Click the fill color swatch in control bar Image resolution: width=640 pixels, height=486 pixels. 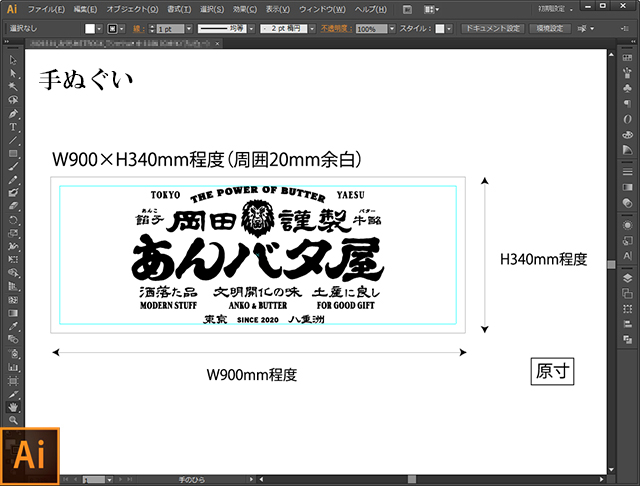click(91, 29)
